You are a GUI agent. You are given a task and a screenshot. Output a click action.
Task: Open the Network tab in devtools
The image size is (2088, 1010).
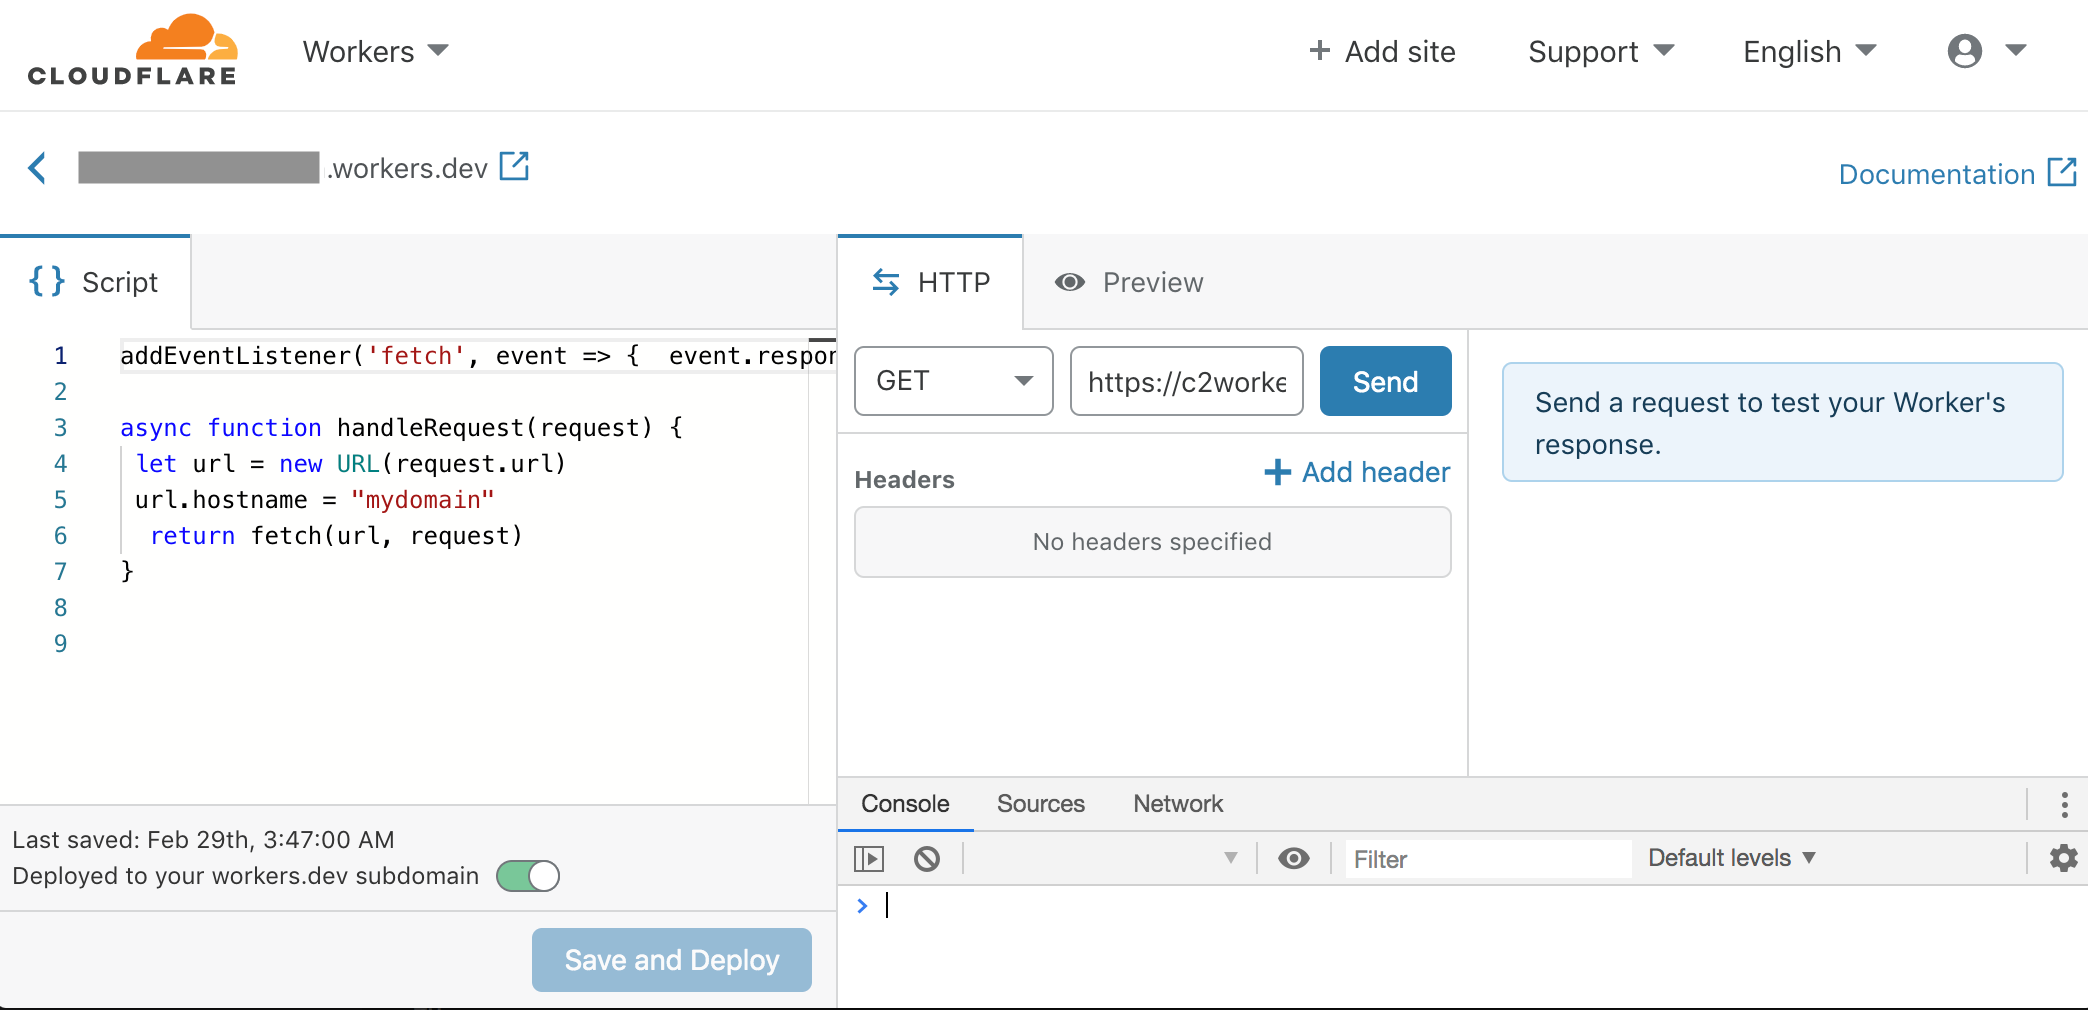[x=1178, y=804]
